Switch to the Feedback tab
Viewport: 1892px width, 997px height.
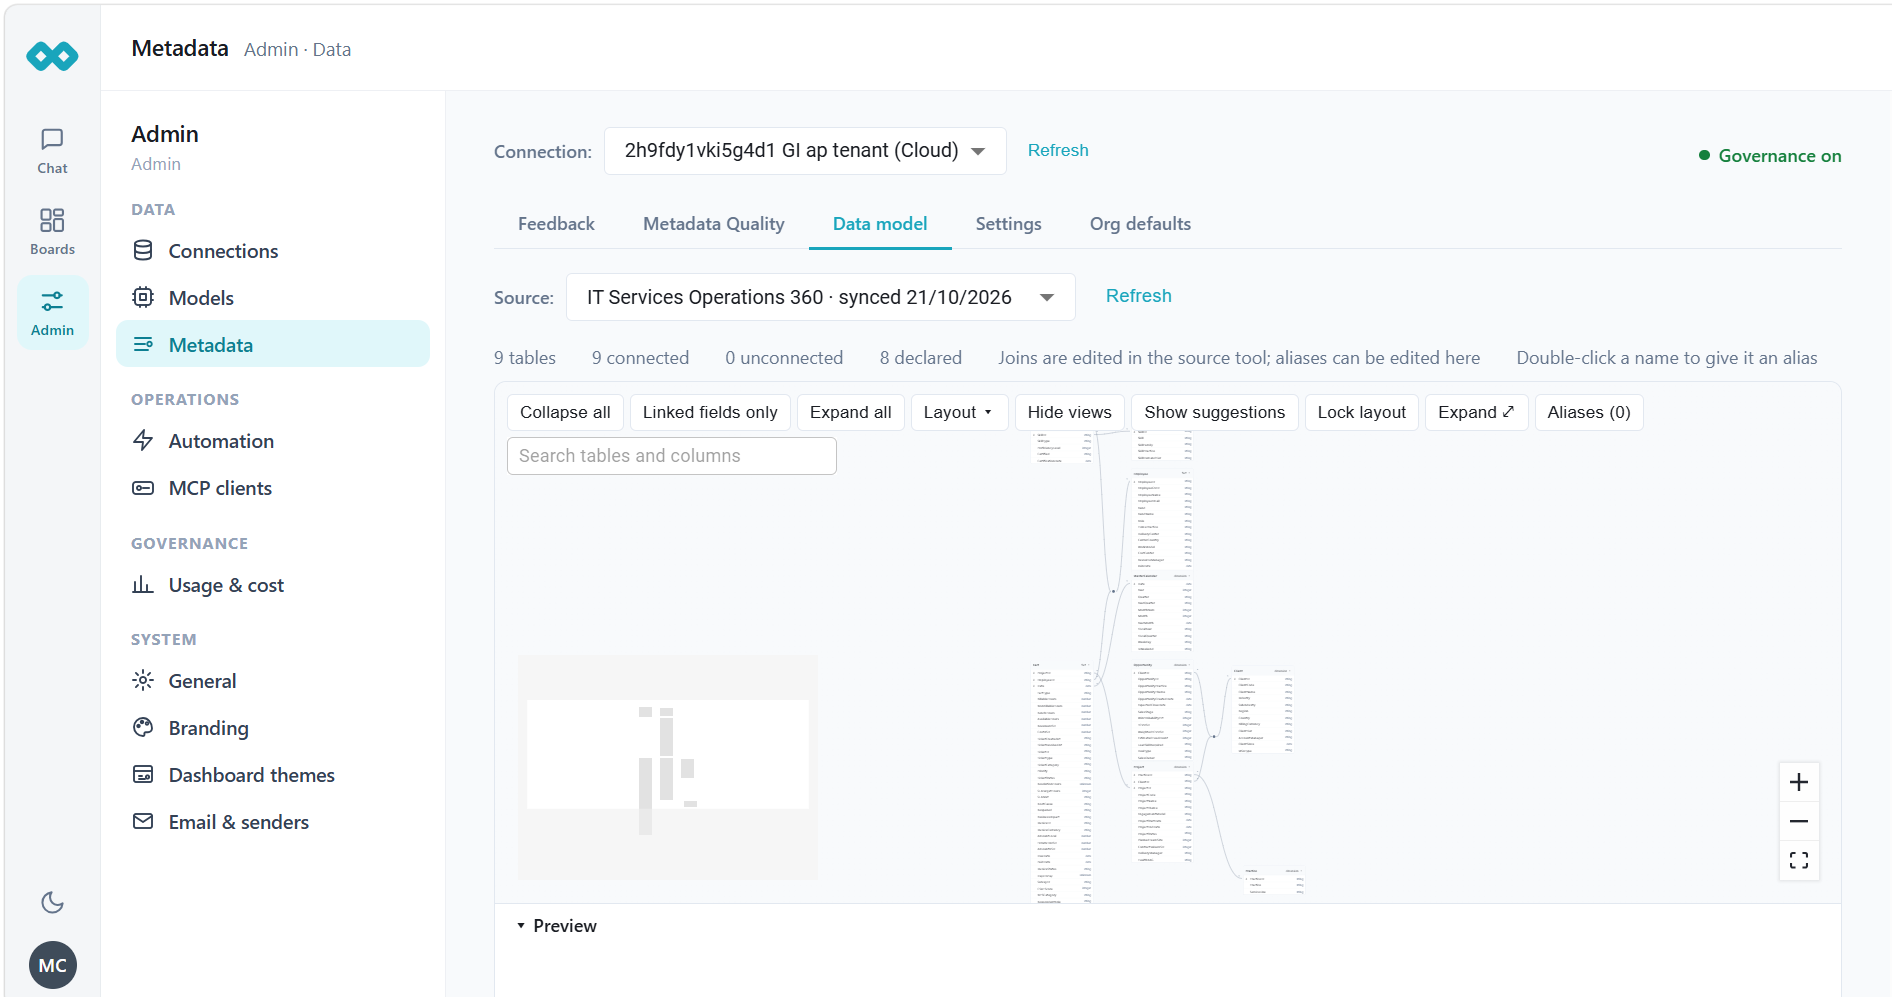pyautogui.click(x=556, y=224)
